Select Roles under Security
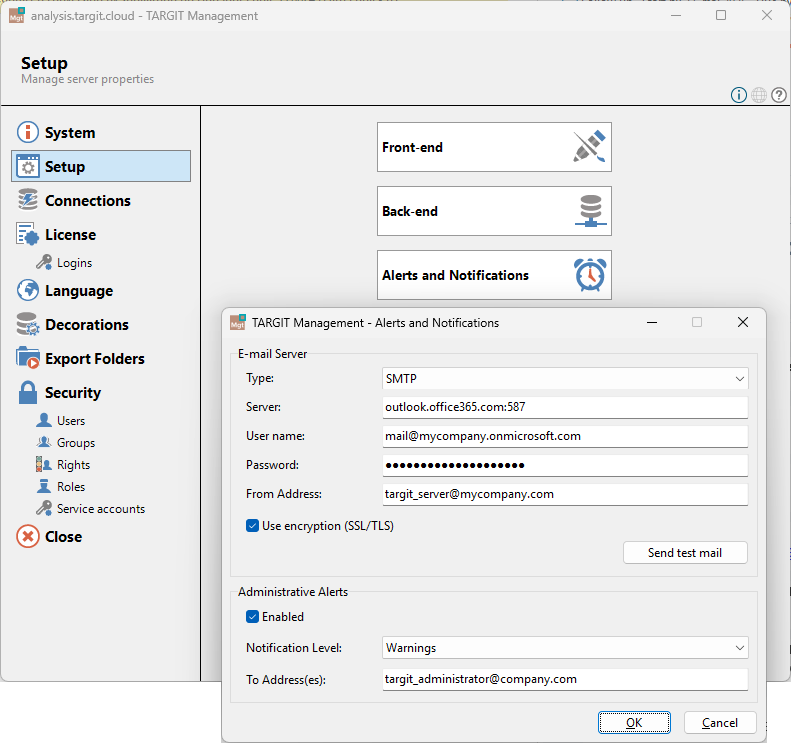This screenshot has width=791, height=743. click(71, 487)
